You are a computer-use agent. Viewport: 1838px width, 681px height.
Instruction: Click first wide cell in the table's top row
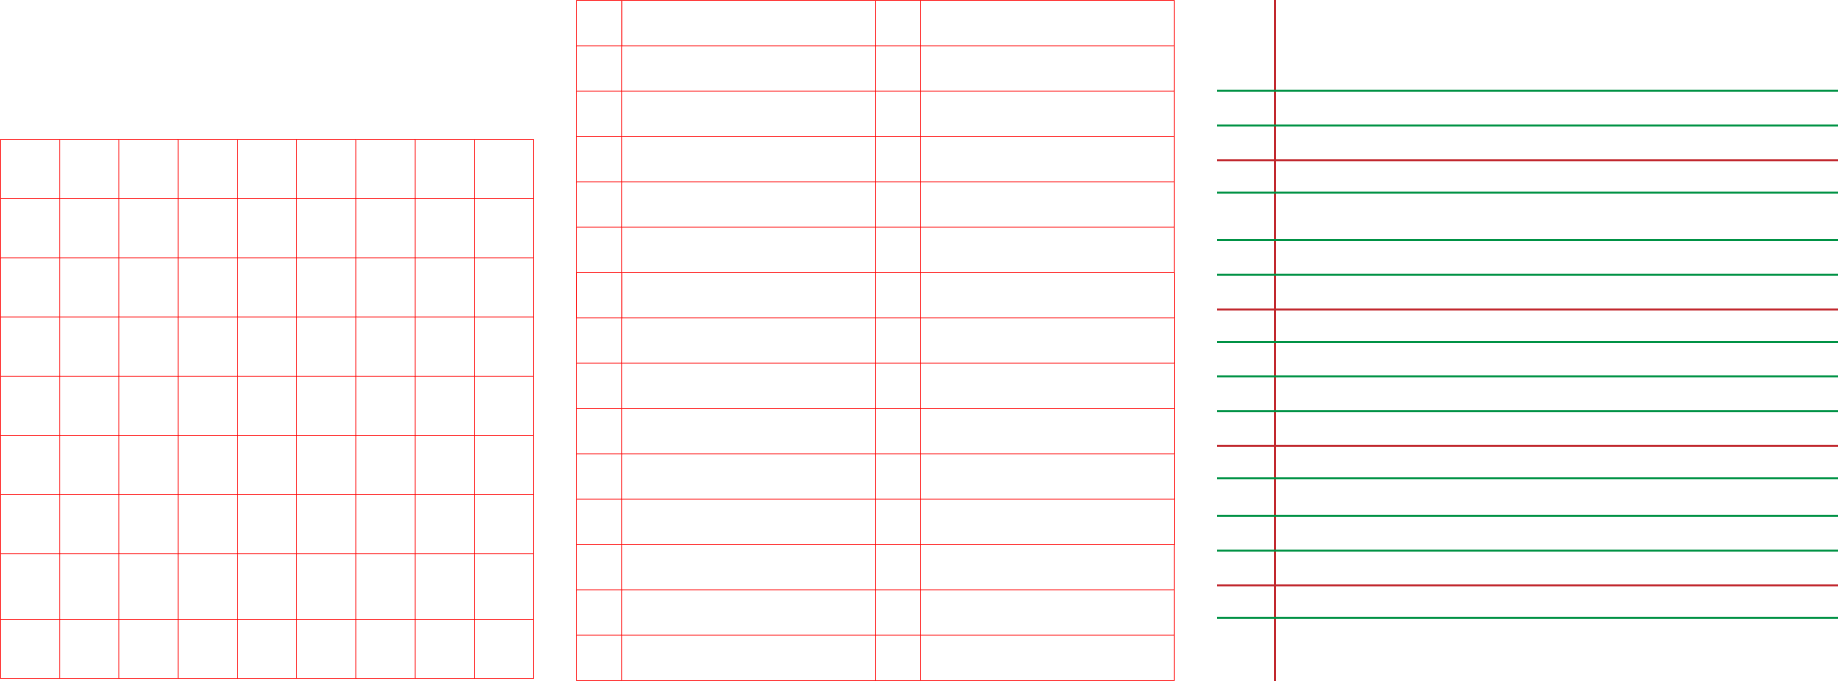[x=748, y=23]
